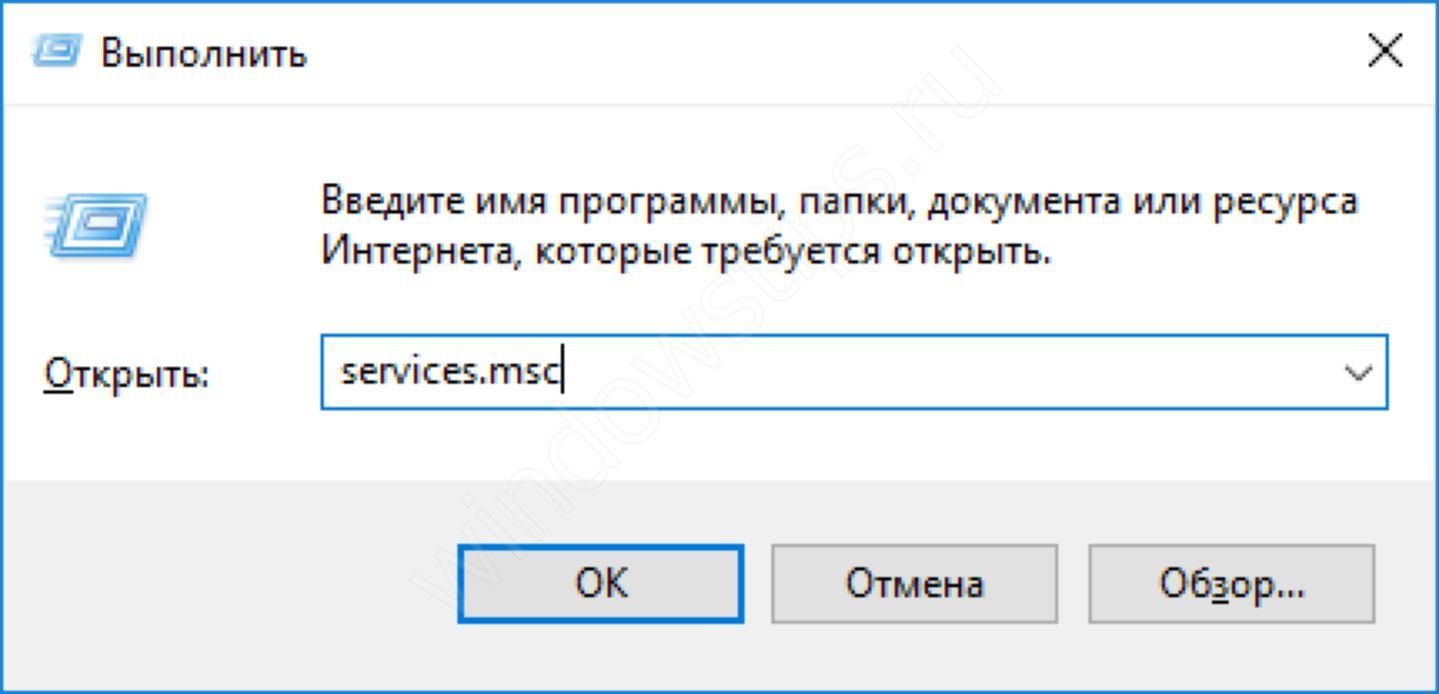Click the Открыть: label
Viewport: 1439px width, 694px height.
(x=126, y=375)
